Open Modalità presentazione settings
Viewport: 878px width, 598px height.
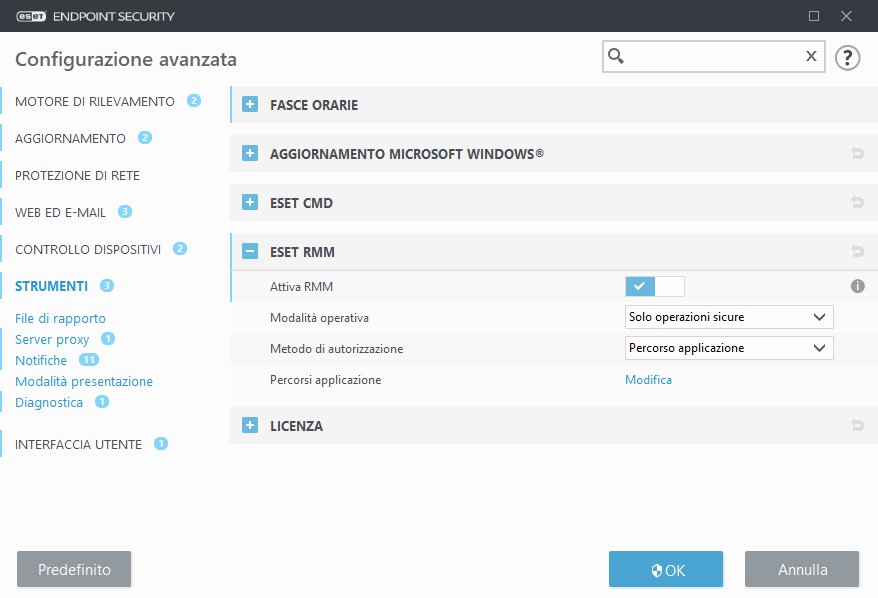click(x=84, y=381)
